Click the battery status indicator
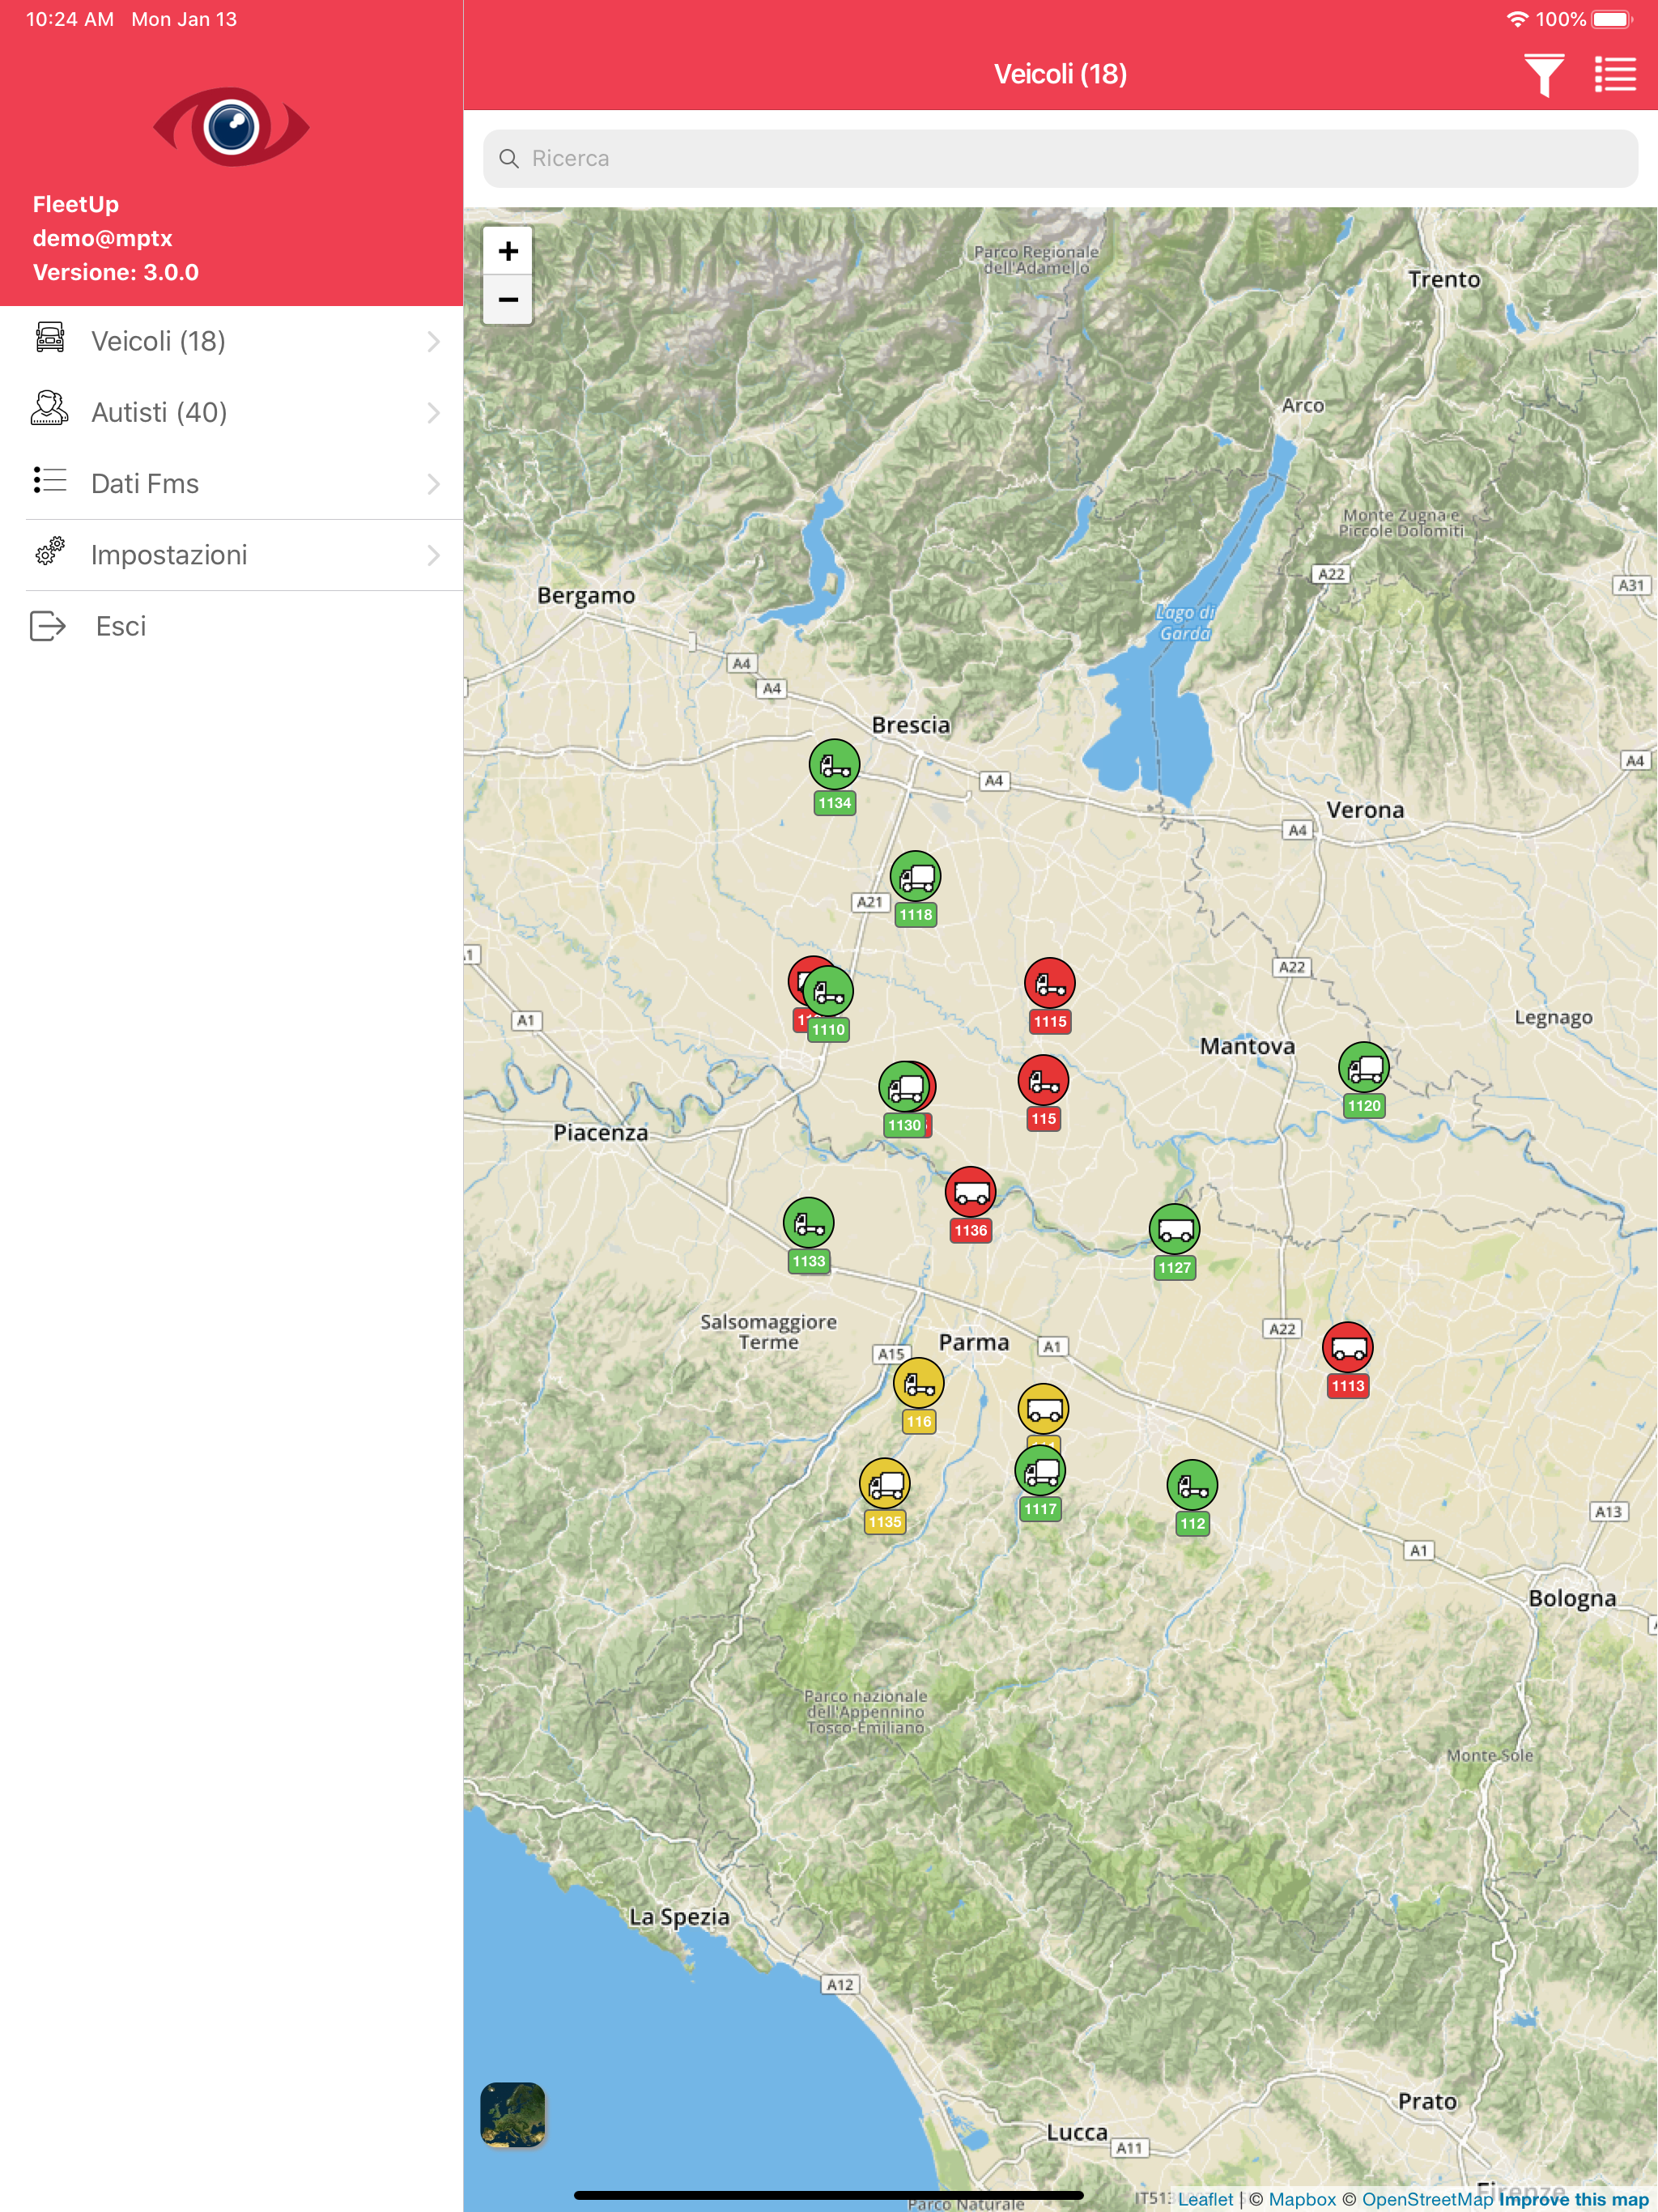Viewport: 1658px width, 2212px height. (1612, 19)
